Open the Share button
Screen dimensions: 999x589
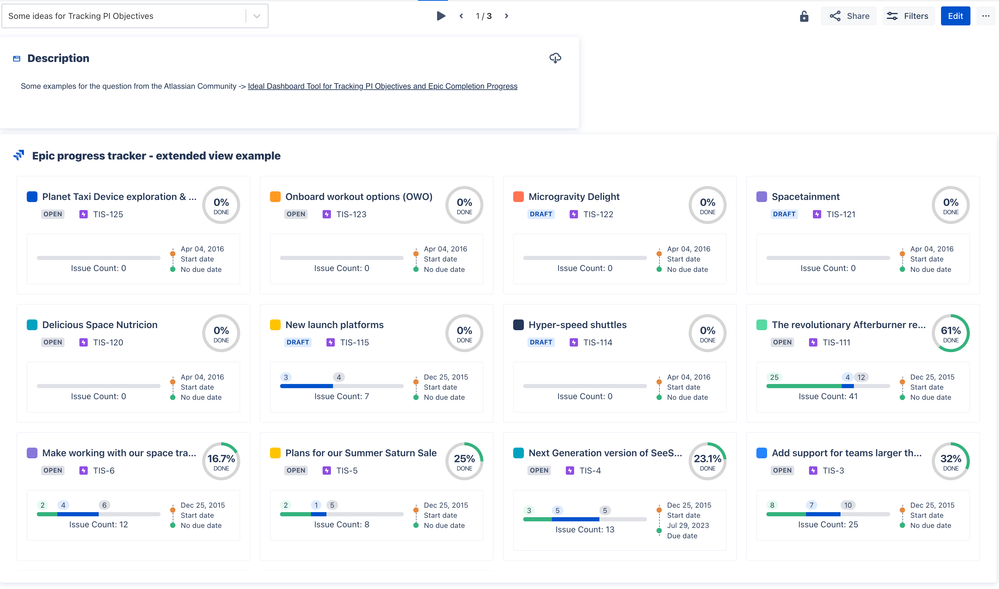[x=849, y=16]
